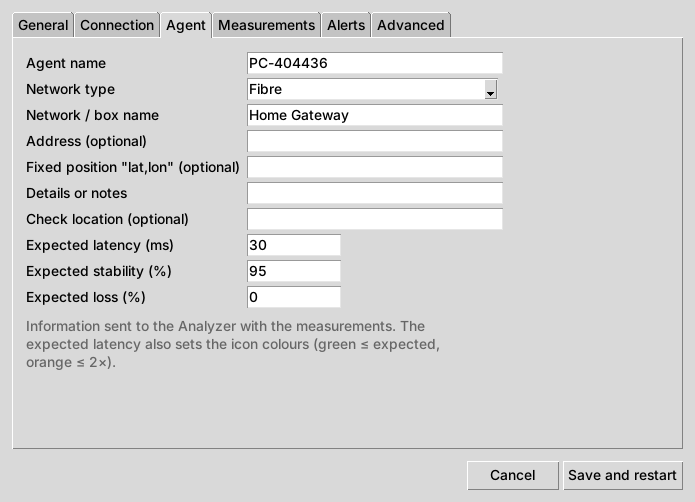Click the Analyzer information help text
This screenshot has height=502, width=695.
pyautogui.click(x=233, y=344)
